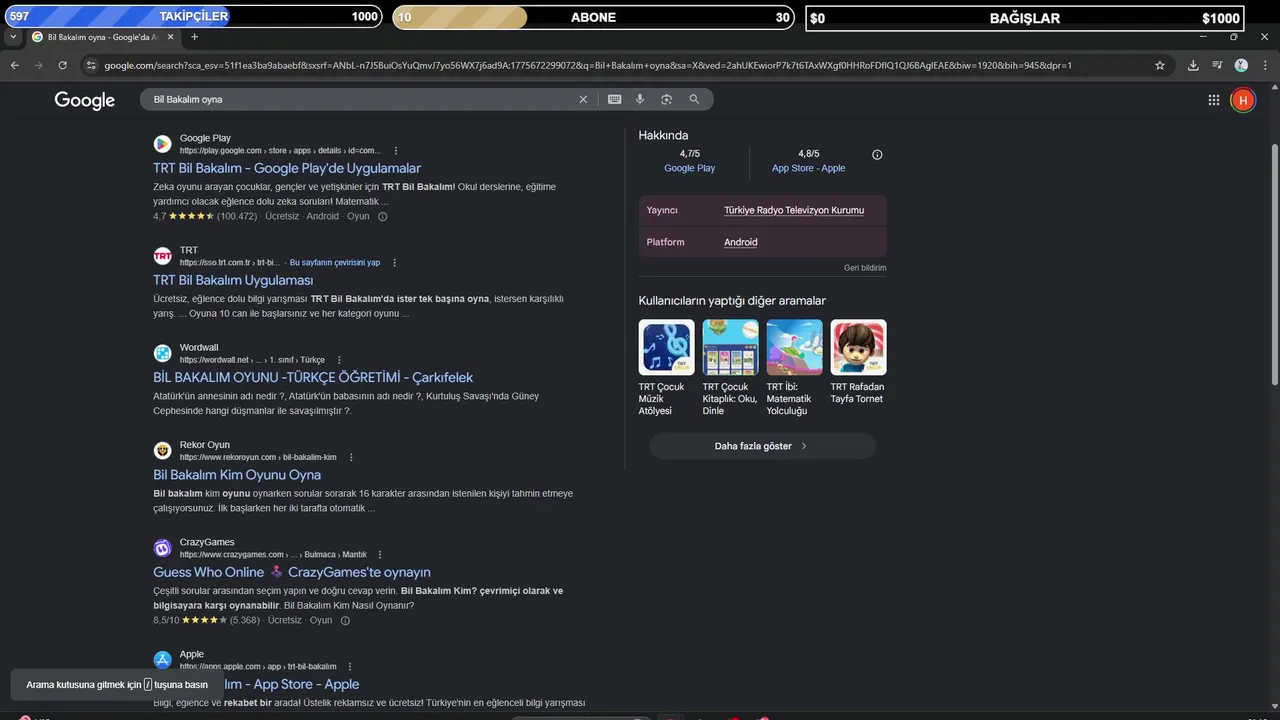Click the page vertical scrollbar
Viewport: 1280px width, 720px height.
click(x=1274, y=265)
